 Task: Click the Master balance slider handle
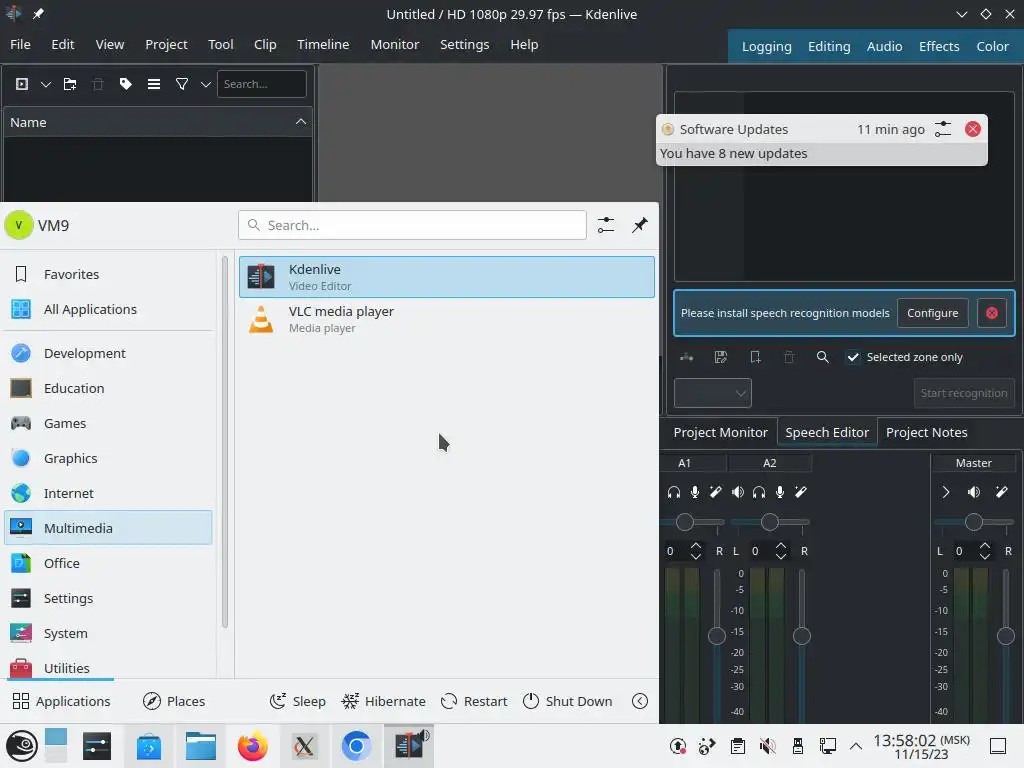(974, 522)
